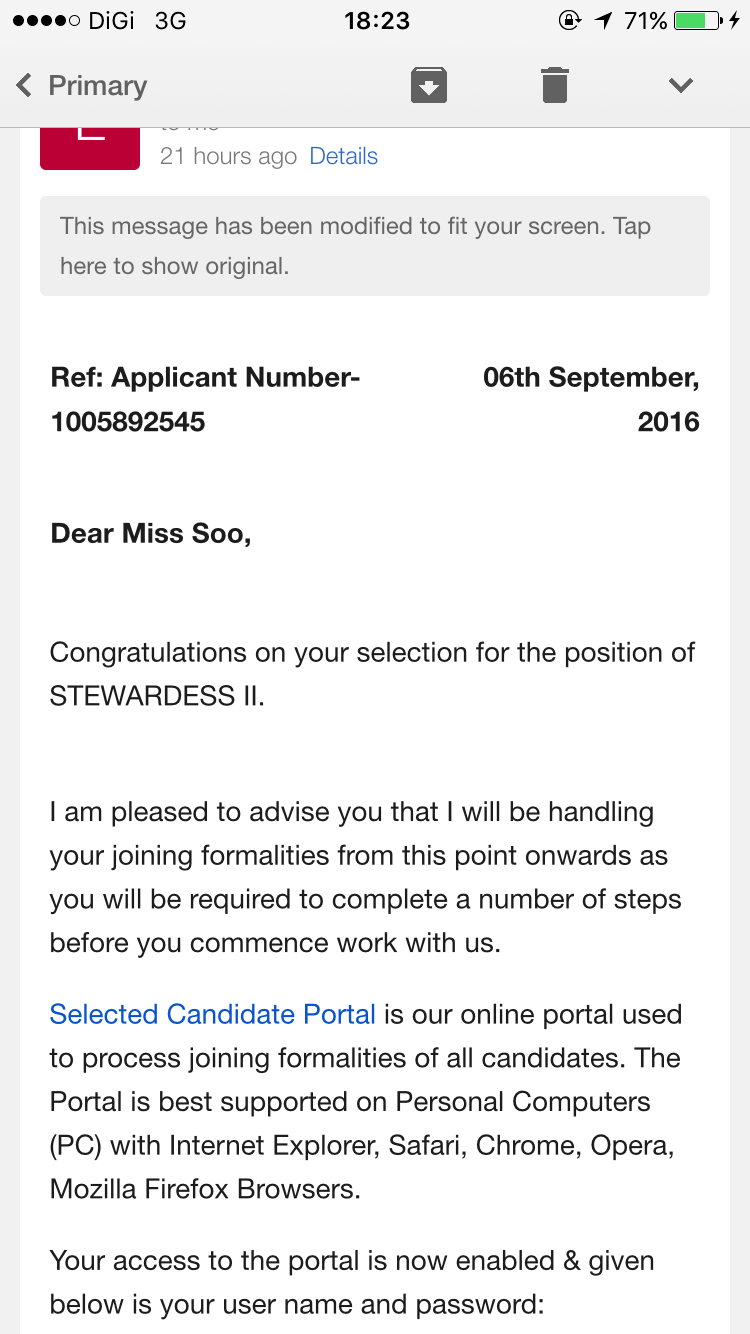Tap the Dear Miss Soo greeting

tap(151, 533)
